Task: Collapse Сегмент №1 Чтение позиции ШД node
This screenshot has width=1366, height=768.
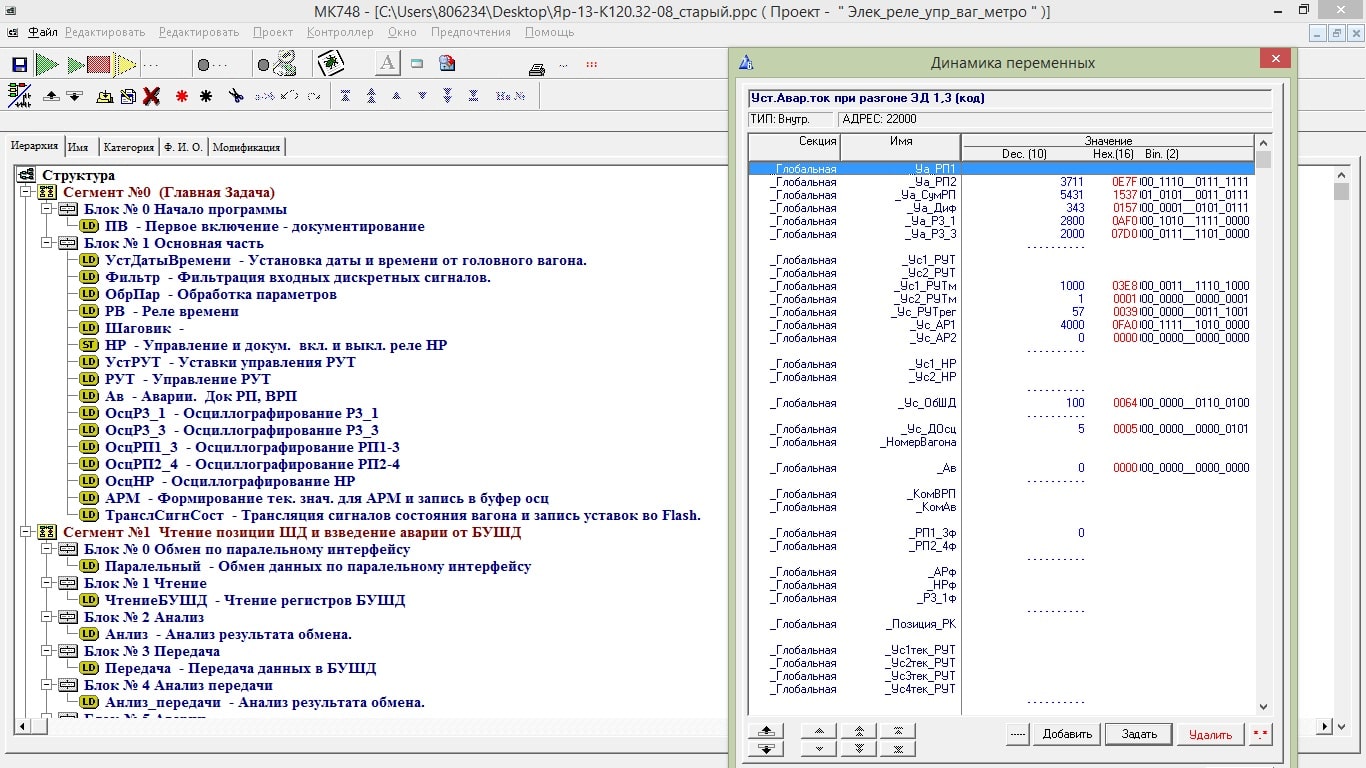Action: (x=26, y=532)
